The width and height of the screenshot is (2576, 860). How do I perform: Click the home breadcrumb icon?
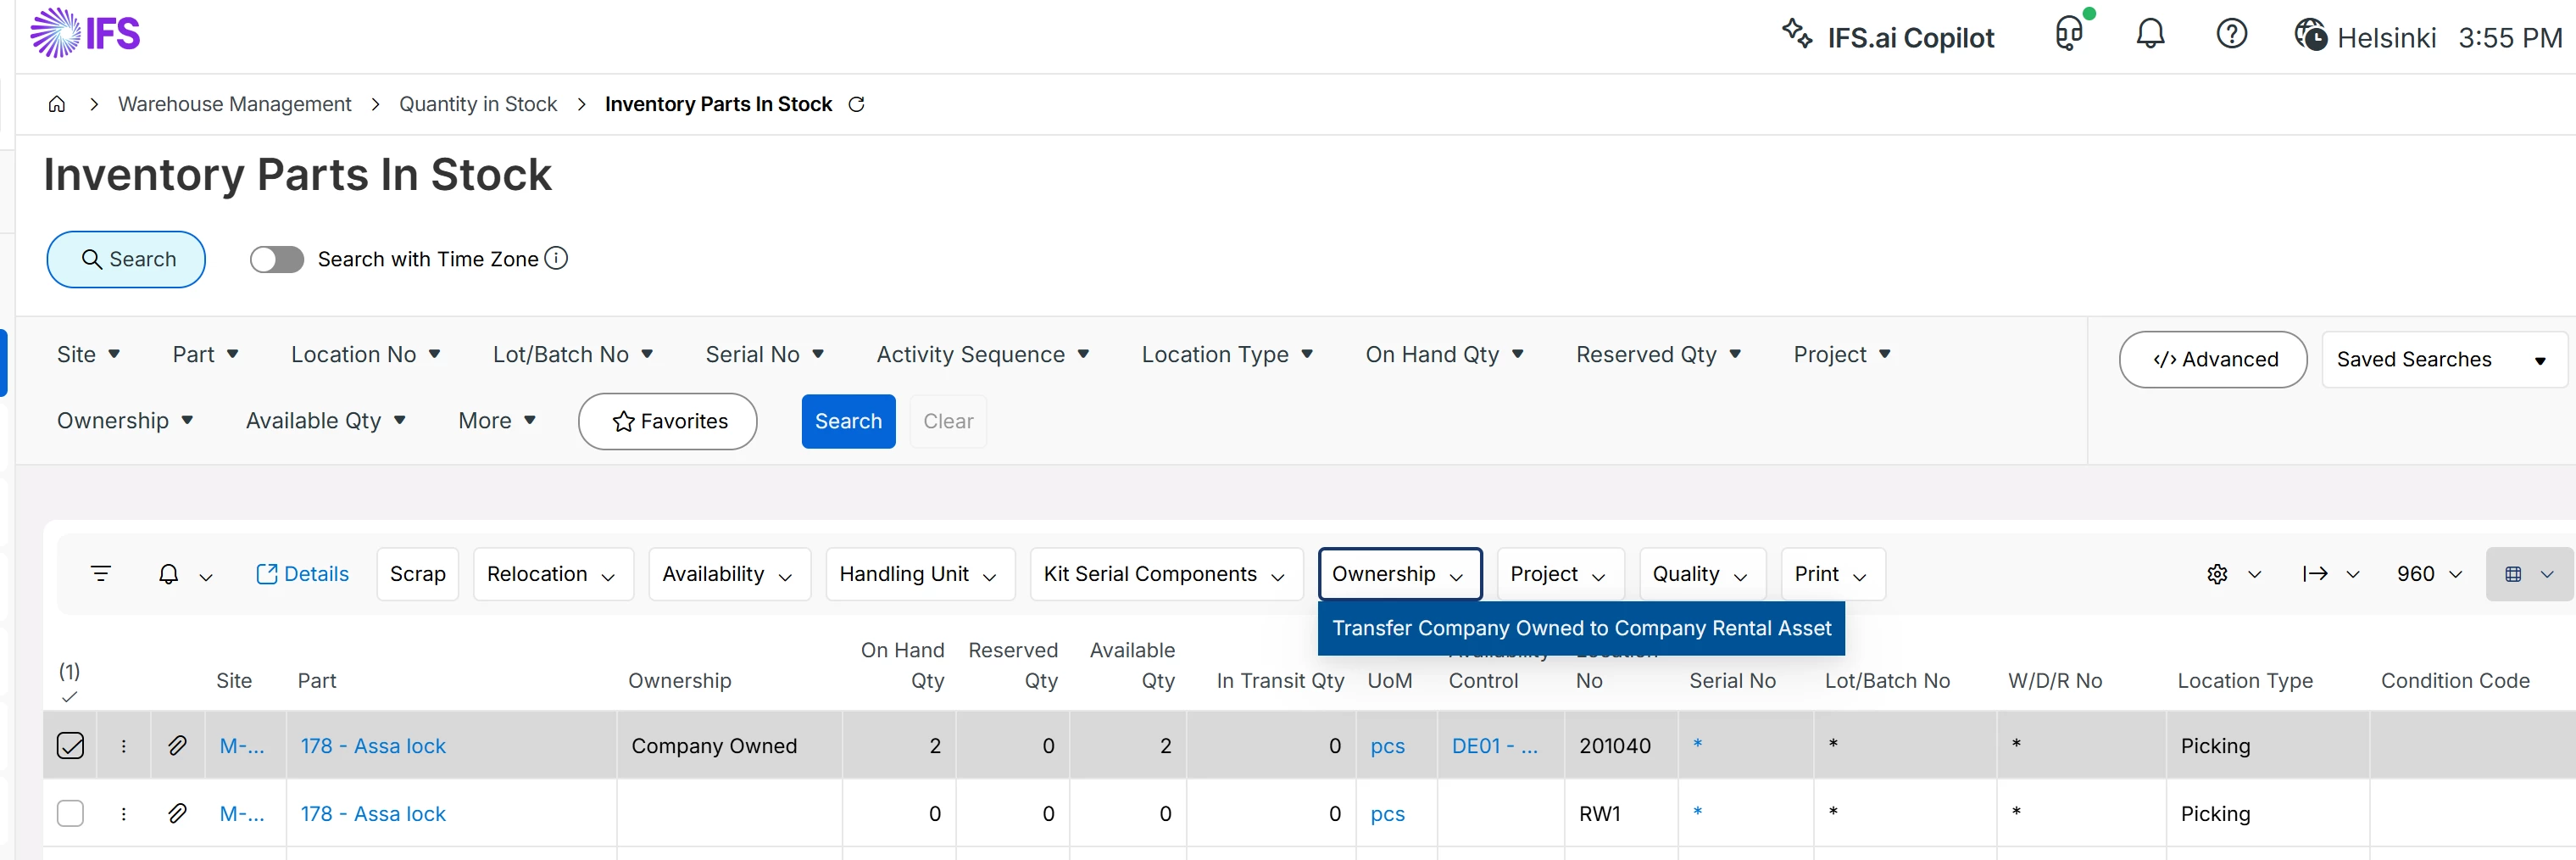57,104
